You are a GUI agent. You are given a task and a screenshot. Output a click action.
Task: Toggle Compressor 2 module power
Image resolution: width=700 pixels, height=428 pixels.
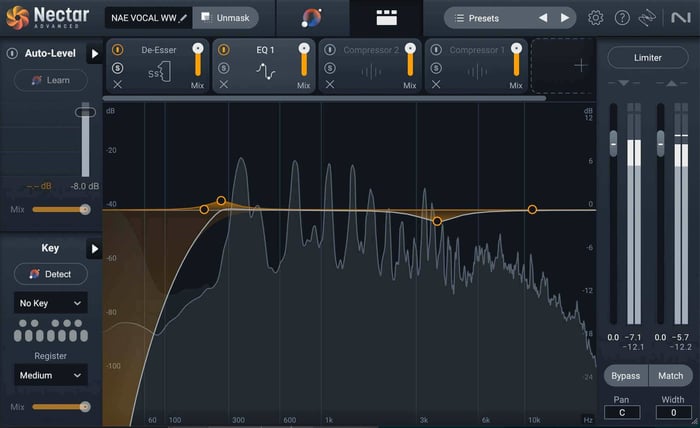pos(330,50)
